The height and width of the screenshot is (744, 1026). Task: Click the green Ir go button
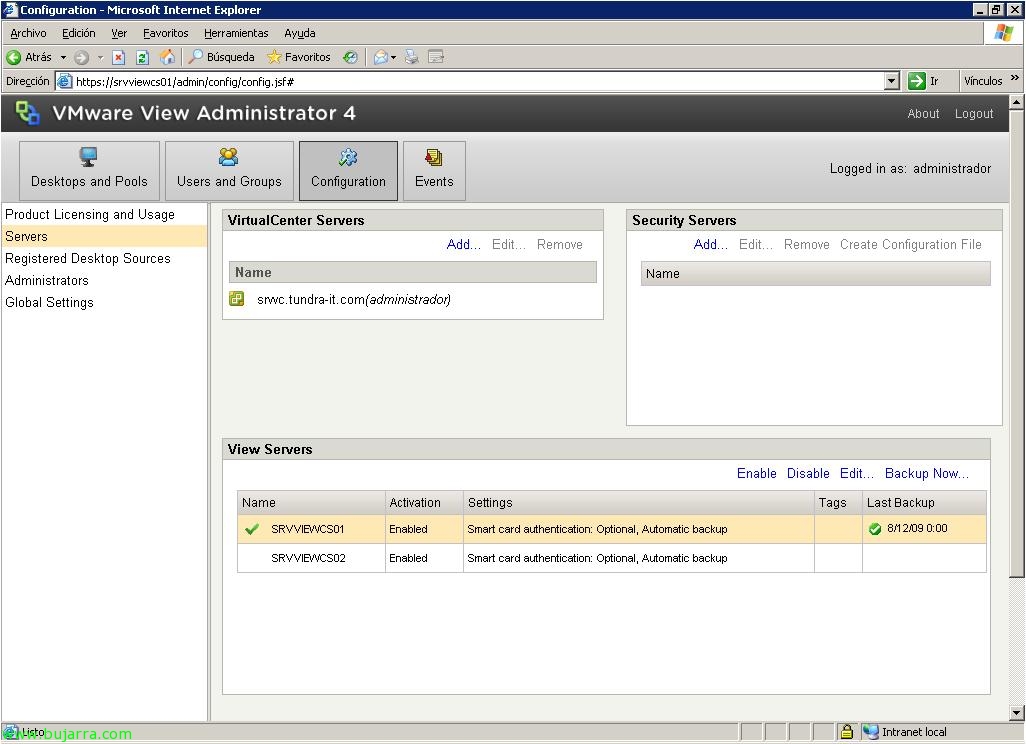pos(924,81)
